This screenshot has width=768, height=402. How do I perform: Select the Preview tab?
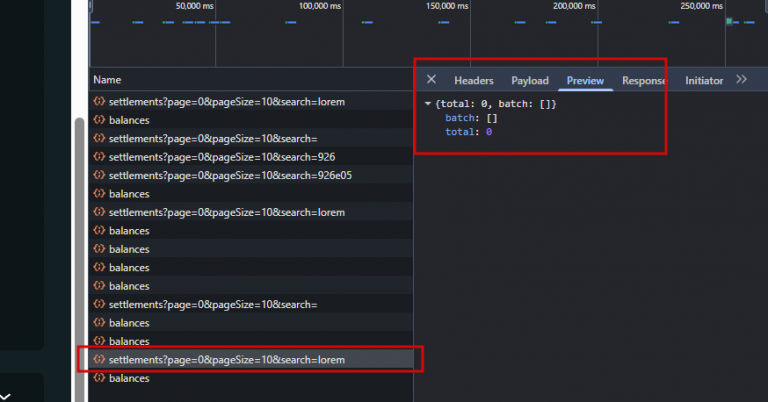(x=585, y=81)
